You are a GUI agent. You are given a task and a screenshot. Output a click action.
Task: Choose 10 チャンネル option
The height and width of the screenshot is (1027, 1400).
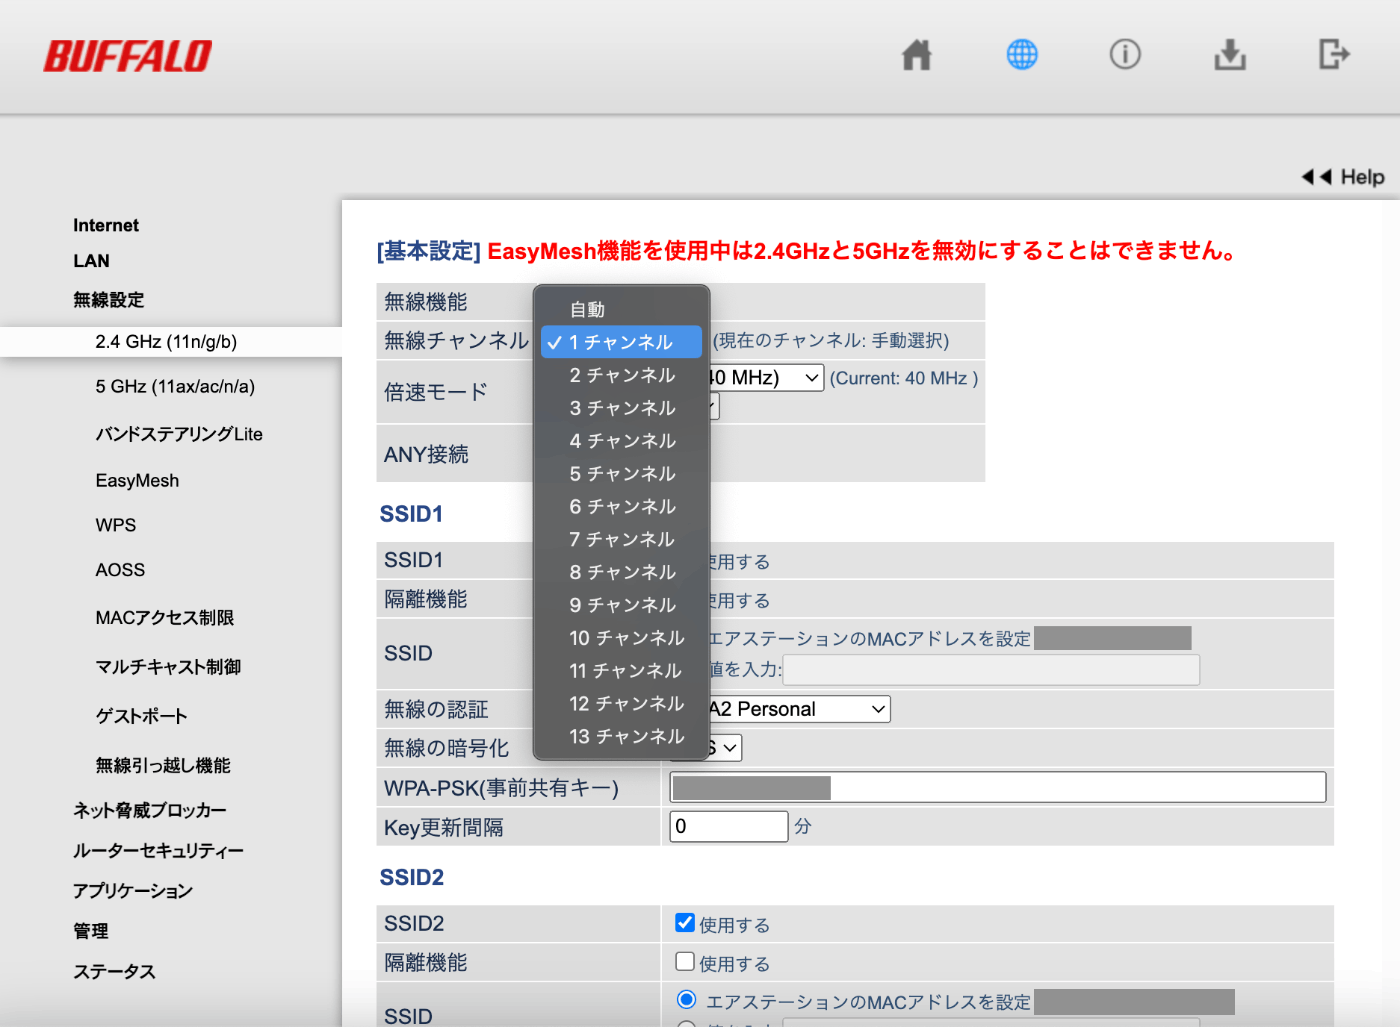click(621, 638)
